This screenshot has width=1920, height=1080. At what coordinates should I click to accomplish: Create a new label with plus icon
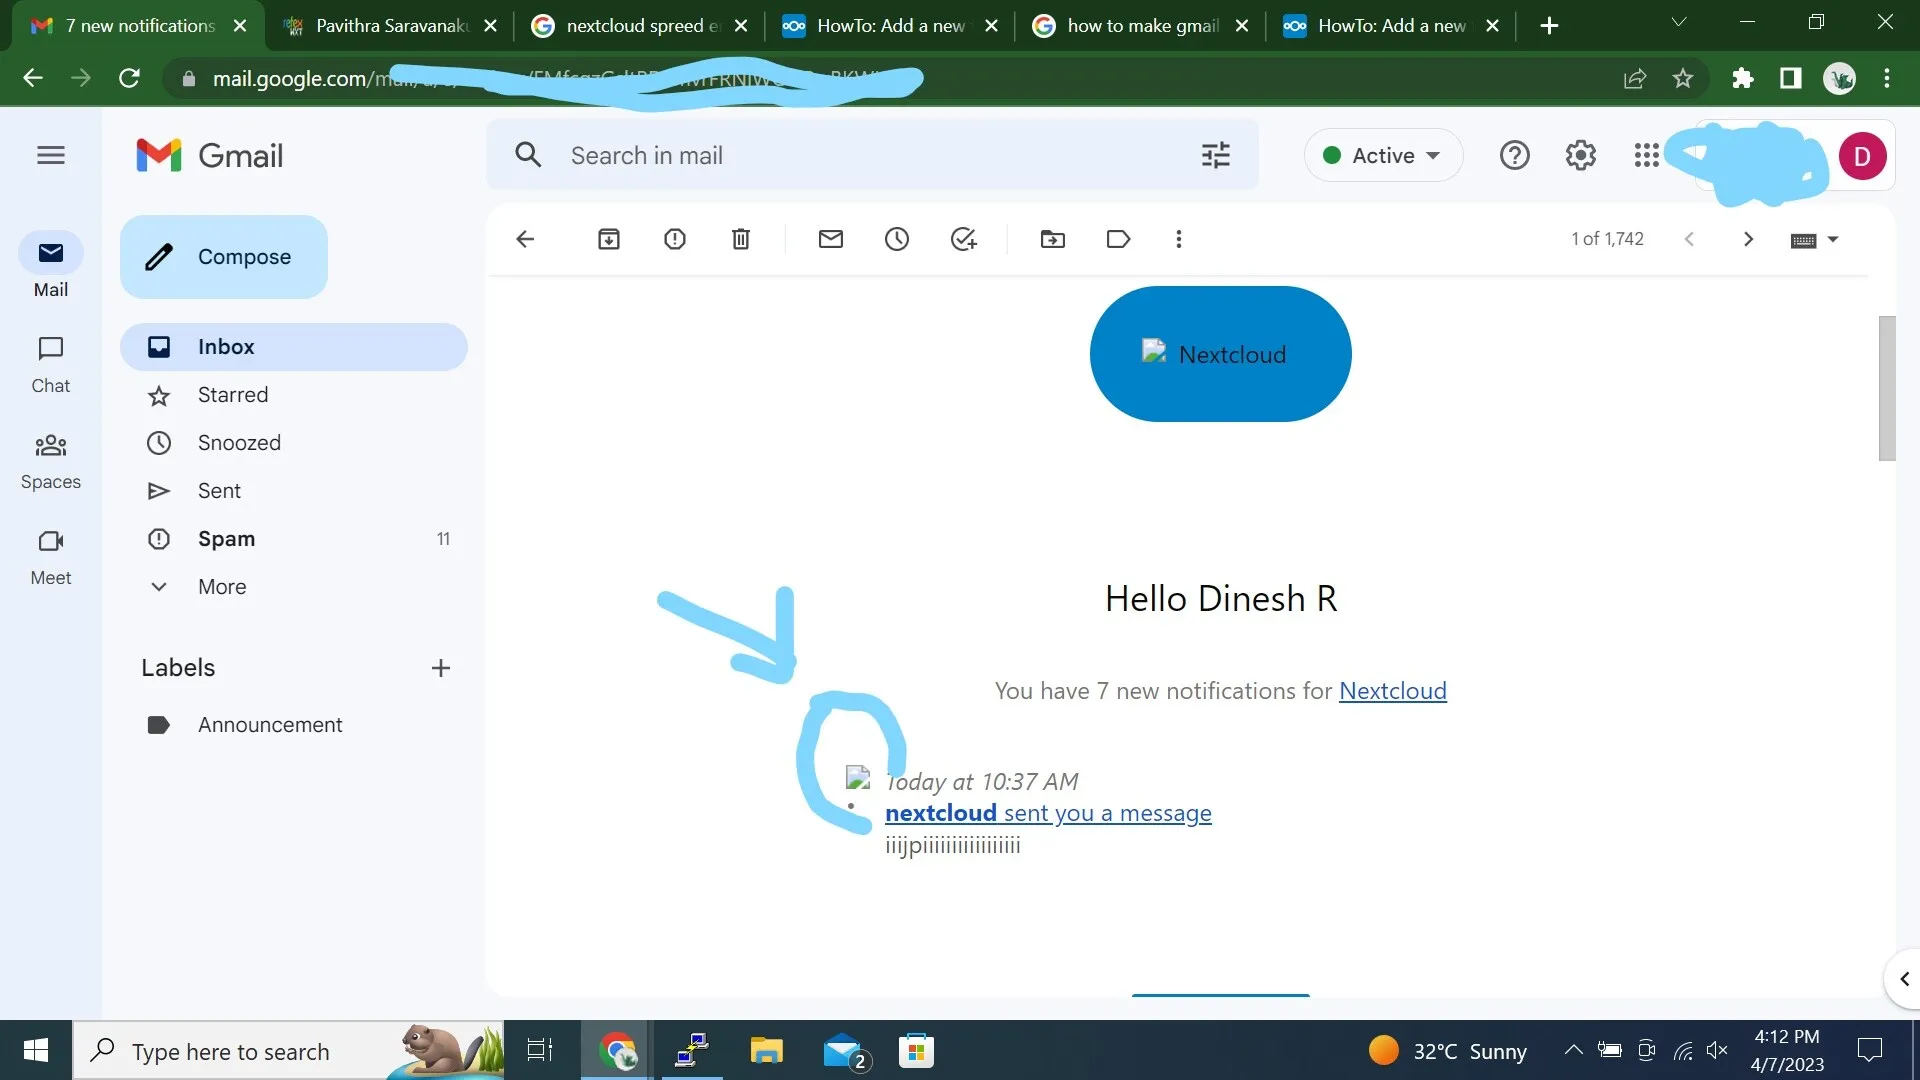click(x=441, y=668)
